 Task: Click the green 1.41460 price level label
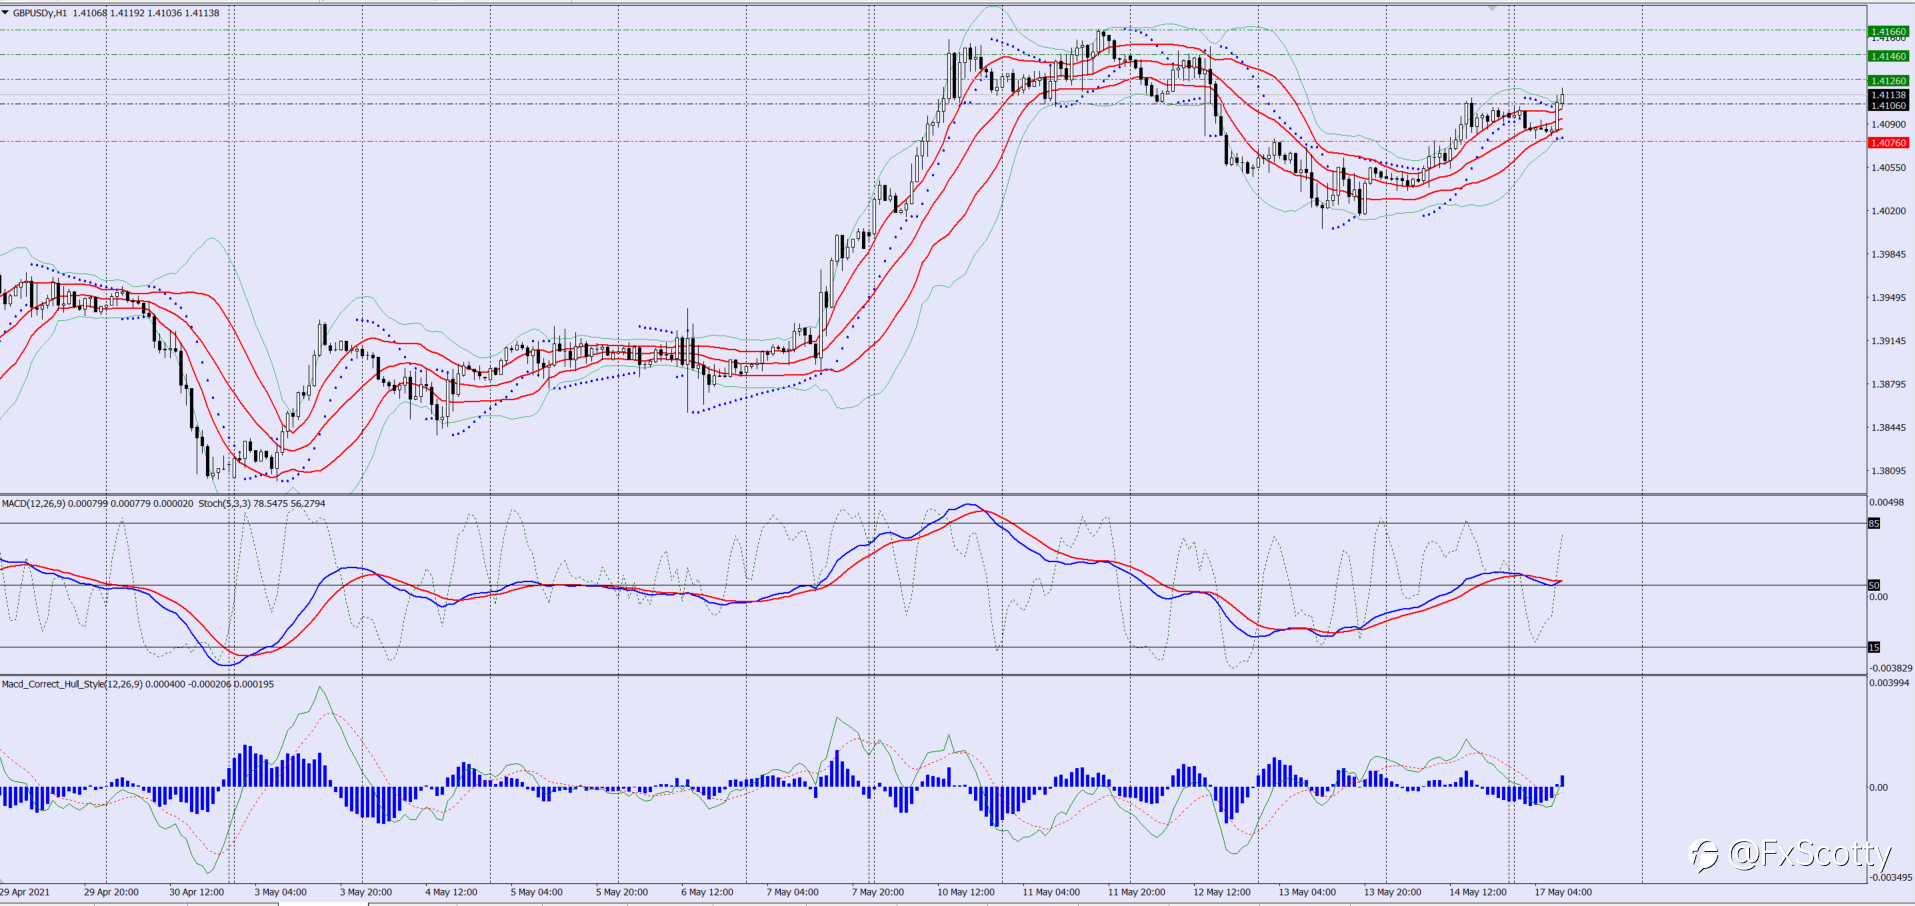(x=1889, y=56)
